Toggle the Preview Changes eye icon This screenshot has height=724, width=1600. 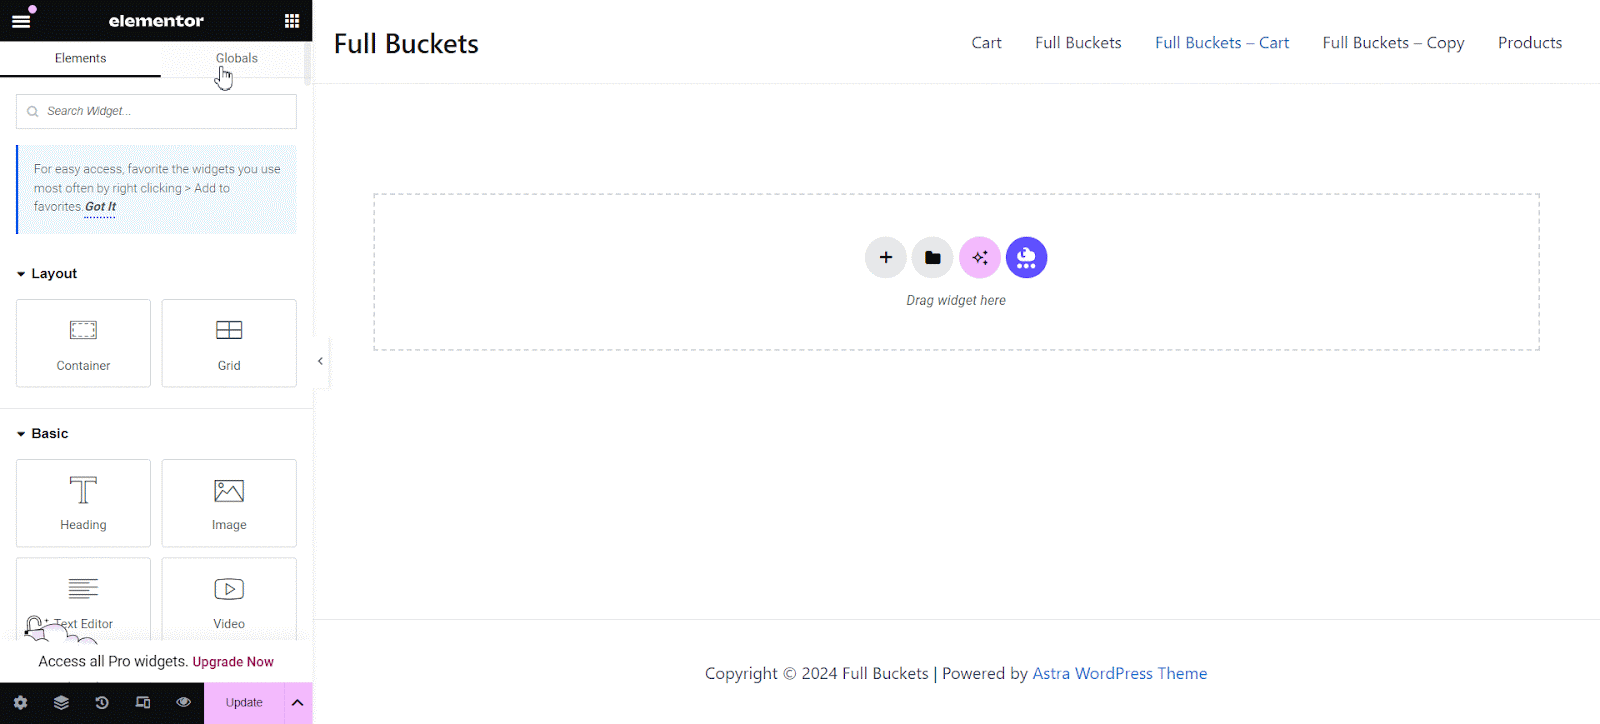183,703
